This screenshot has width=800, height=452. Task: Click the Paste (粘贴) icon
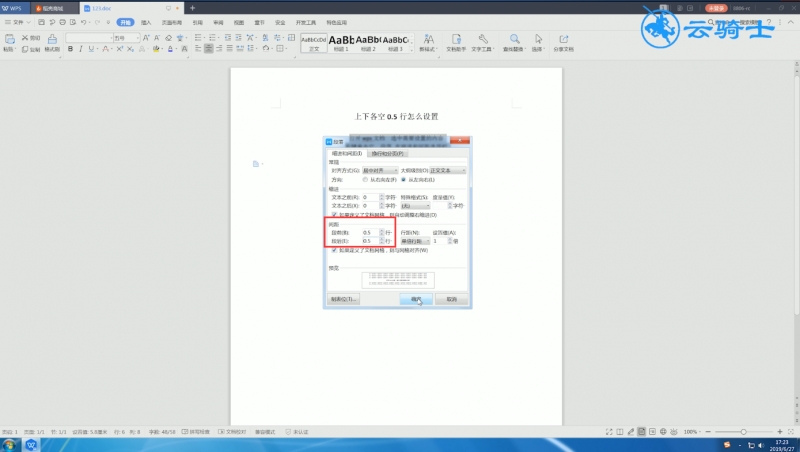9,39
